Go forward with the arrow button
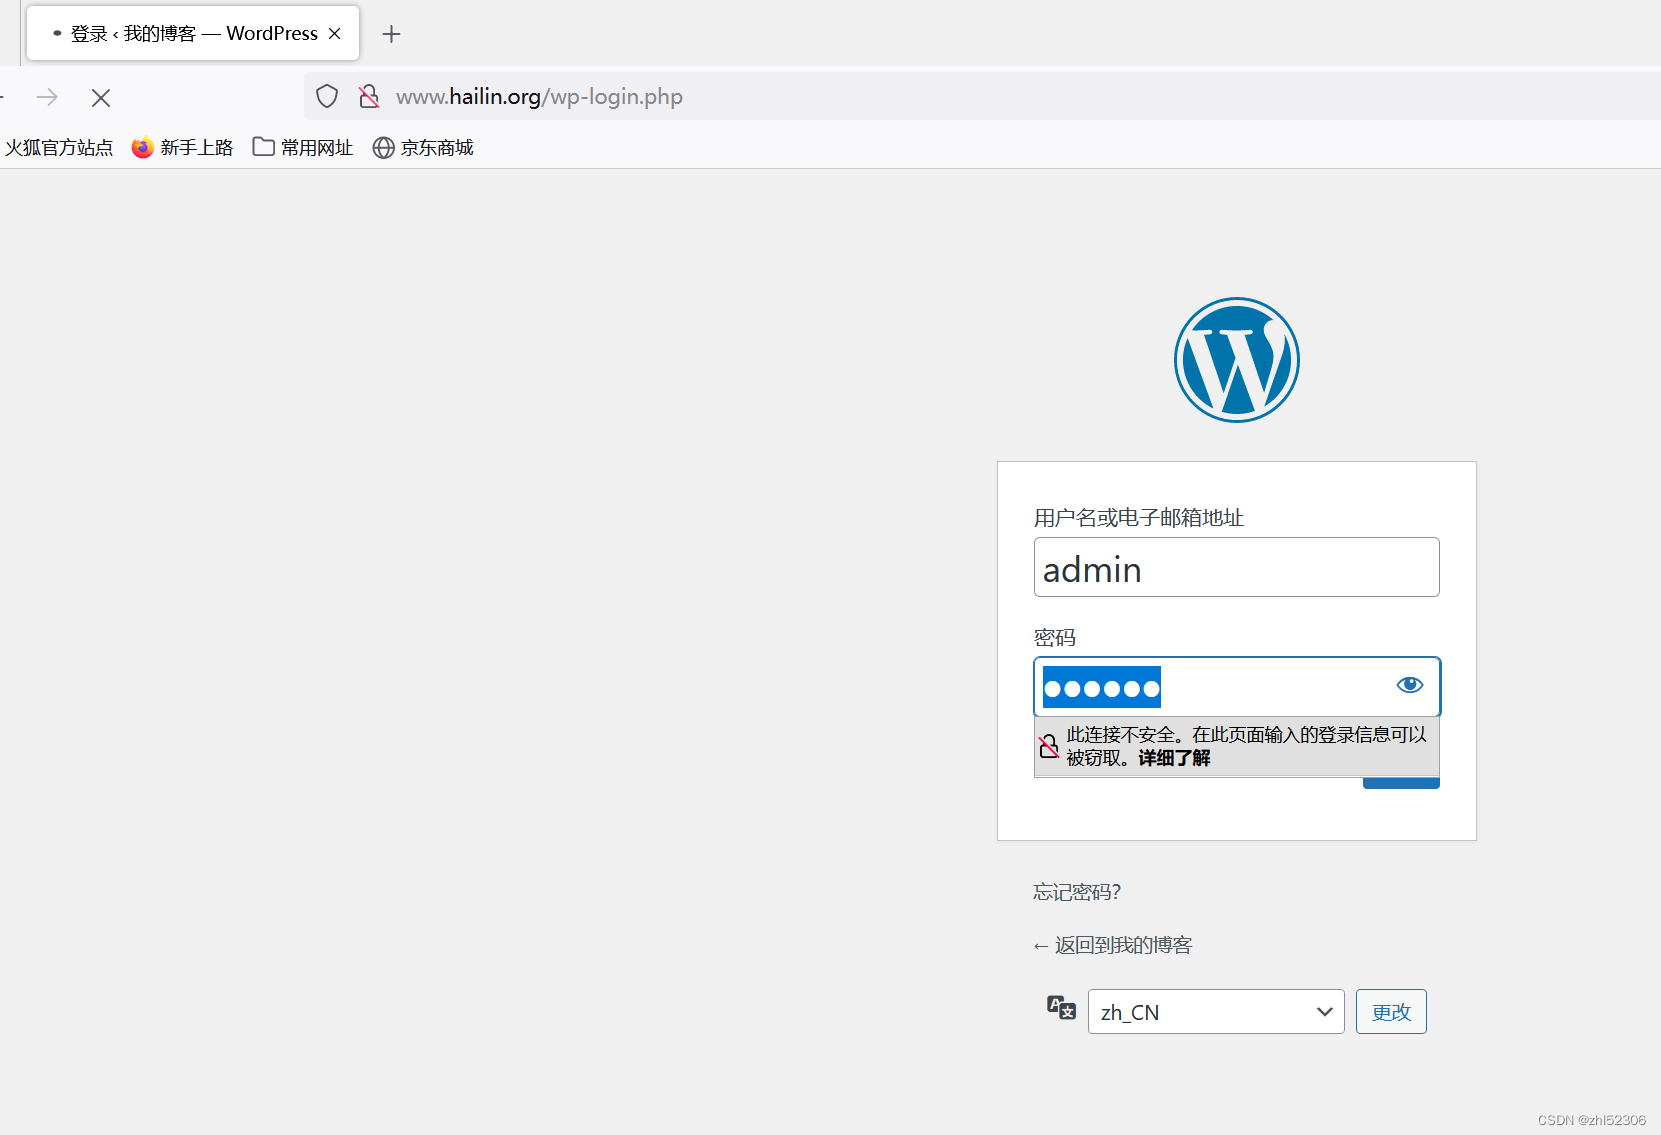The image size is (1661, 1135). coord(47,97)
